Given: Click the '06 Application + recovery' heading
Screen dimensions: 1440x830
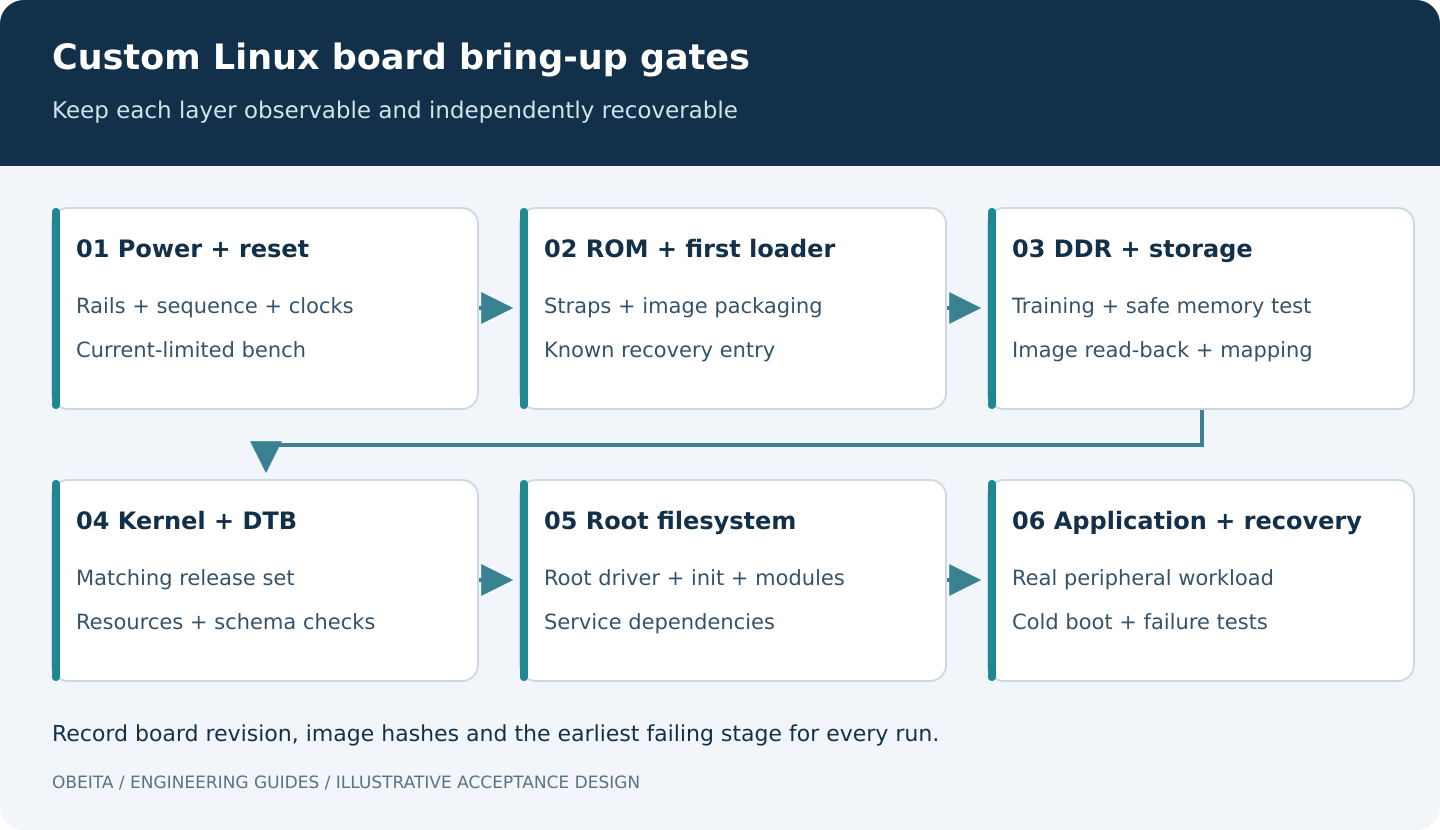Looking at the screenshot, I should tap(1186, 521).
